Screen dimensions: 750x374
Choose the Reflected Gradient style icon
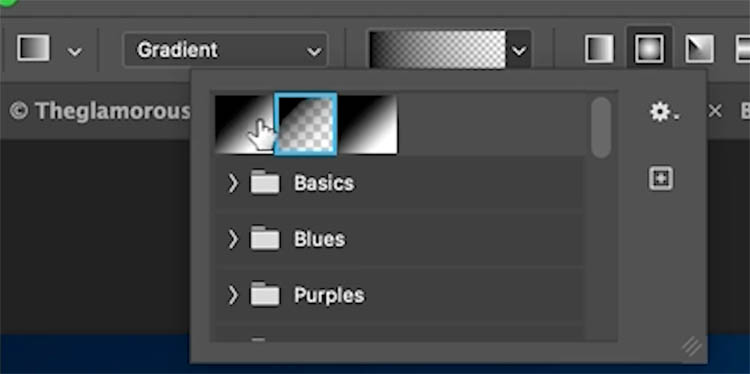742,48
